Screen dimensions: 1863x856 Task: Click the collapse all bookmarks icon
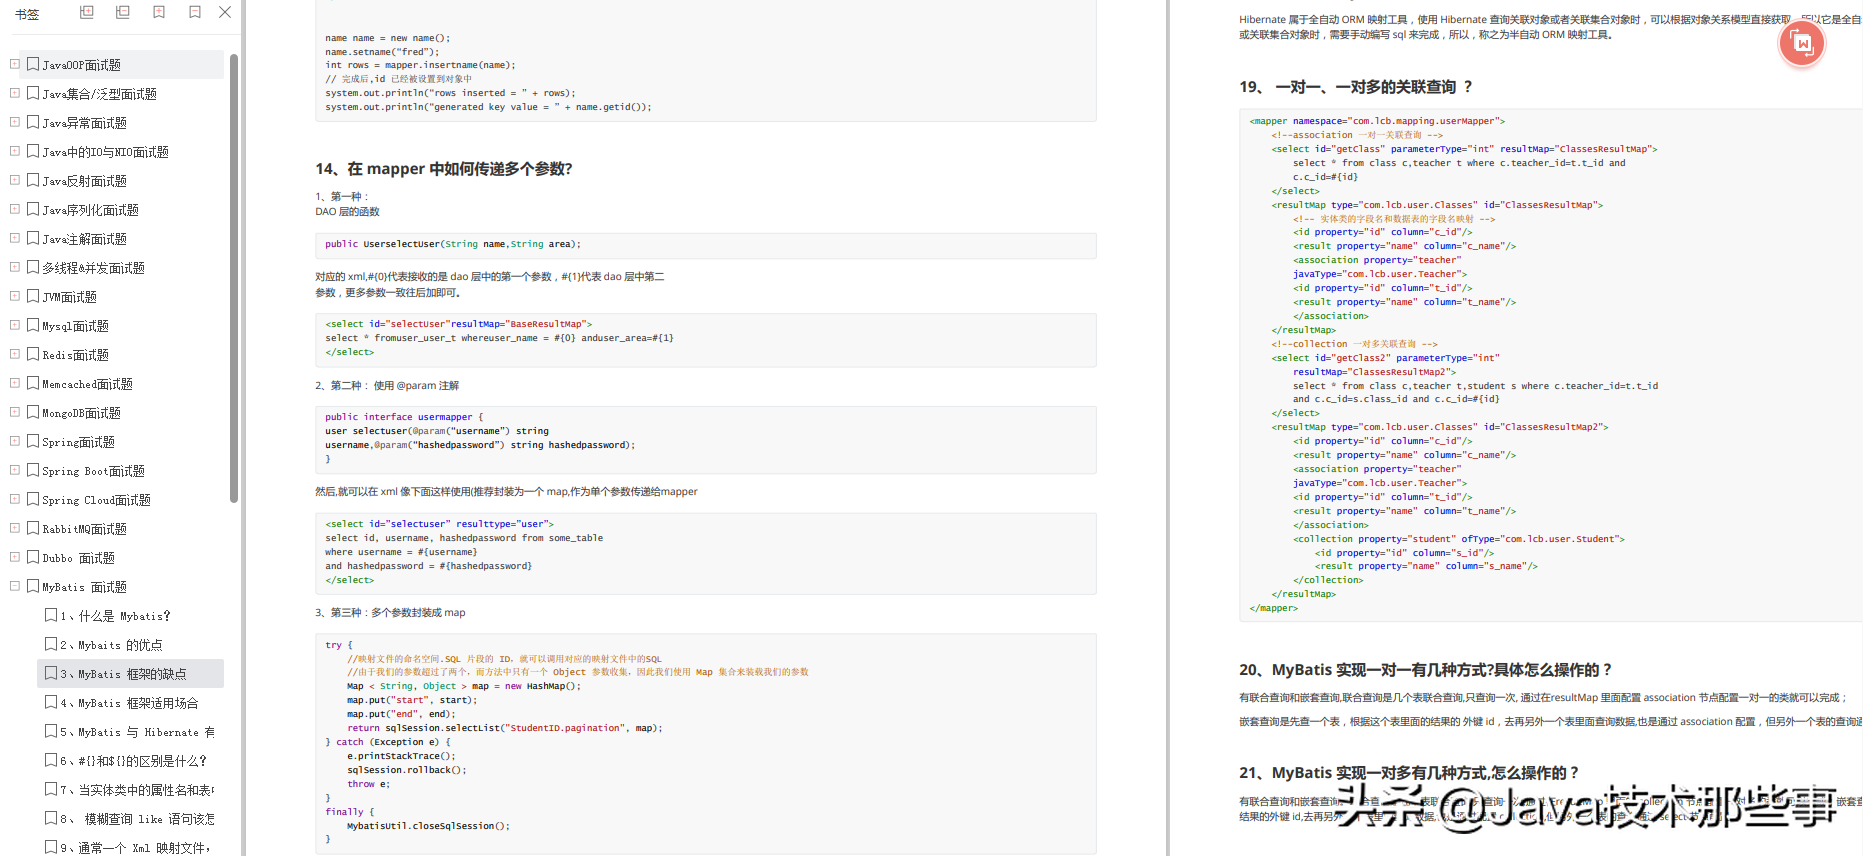(123, 12)
